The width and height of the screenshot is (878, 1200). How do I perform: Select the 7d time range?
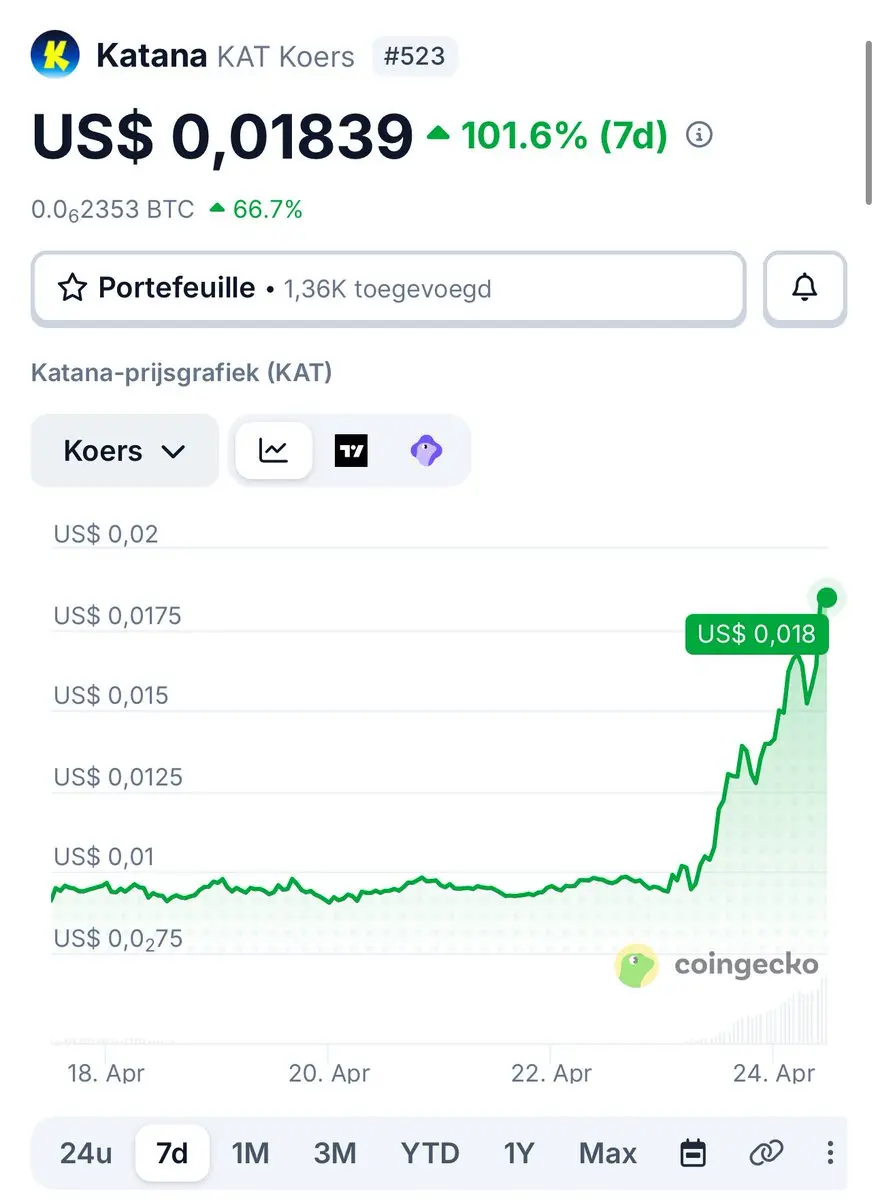tap(172, 1153)
